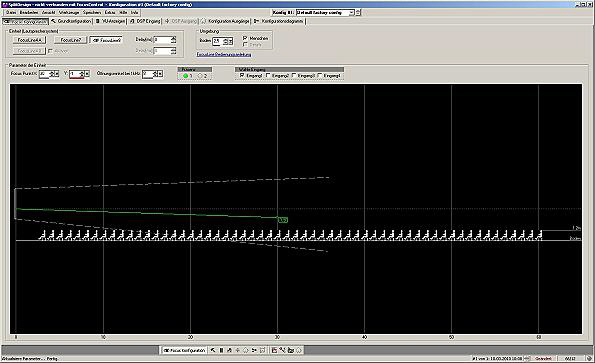595x363 pixels.
Task: Click application icon in title bar
Action: [x=4, y=4]
